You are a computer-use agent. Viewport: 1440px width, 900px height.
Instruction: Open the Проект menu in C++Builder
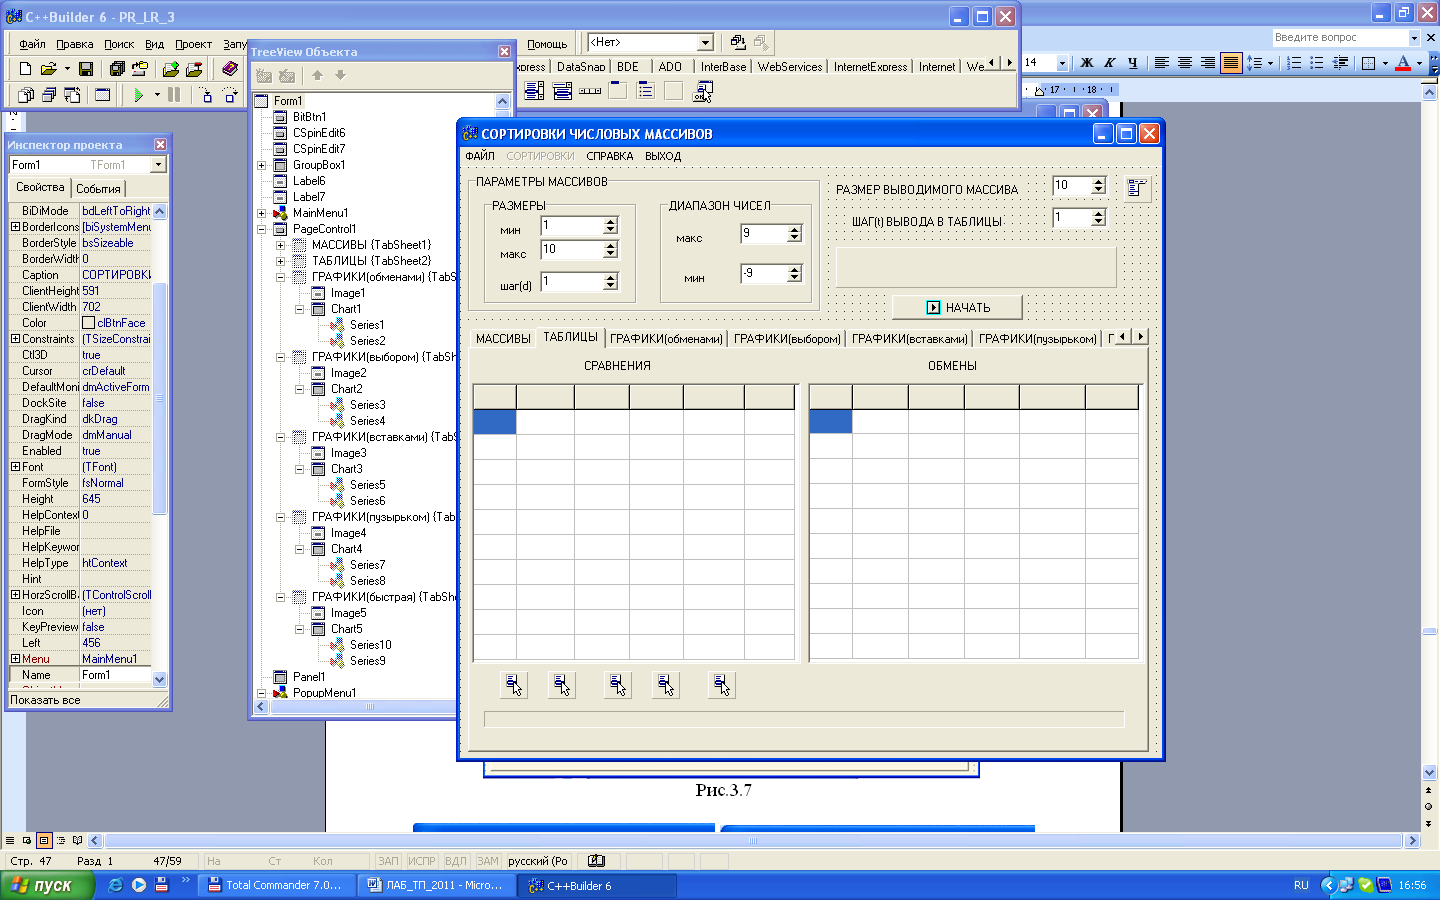point(193,44)
